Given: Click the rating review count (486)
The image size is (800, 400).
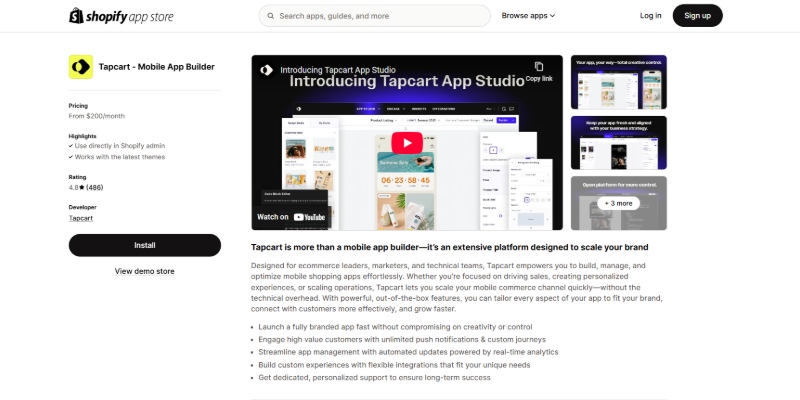Looking at the screenshot, I should (94, 187).
